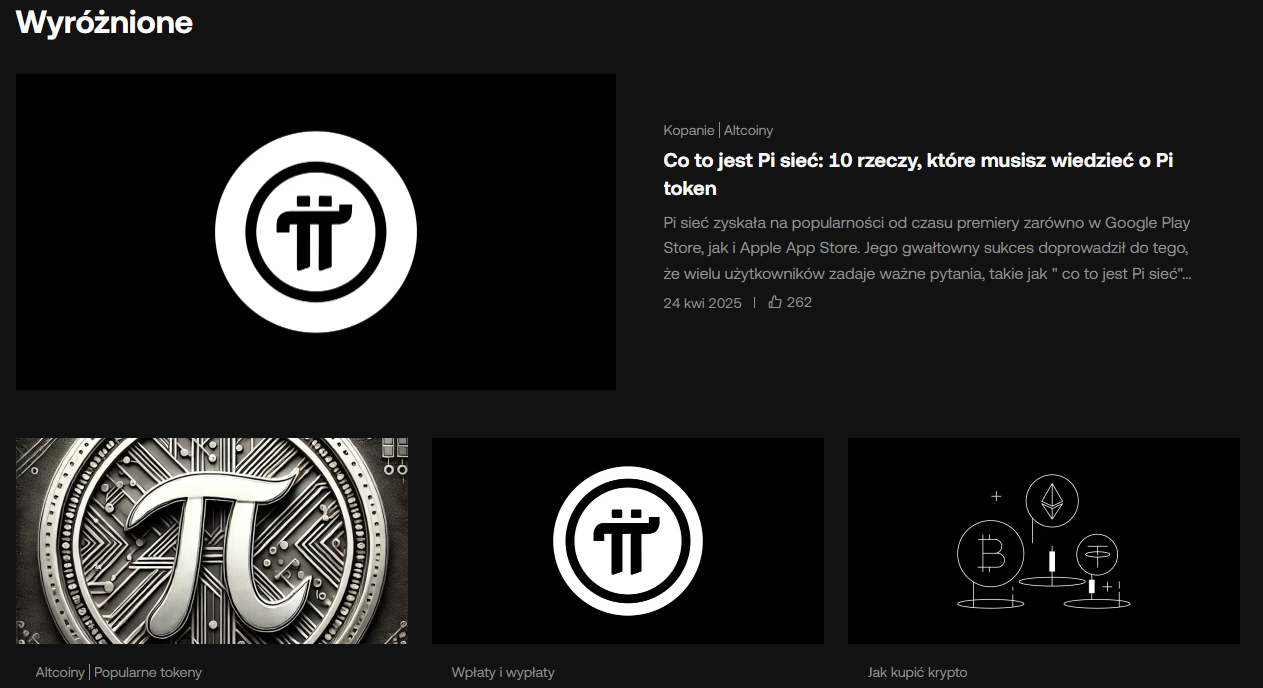Select the 'Jak kupić krypto' category tag
This screenshot has width=1263, height=688.
[917, 672]
